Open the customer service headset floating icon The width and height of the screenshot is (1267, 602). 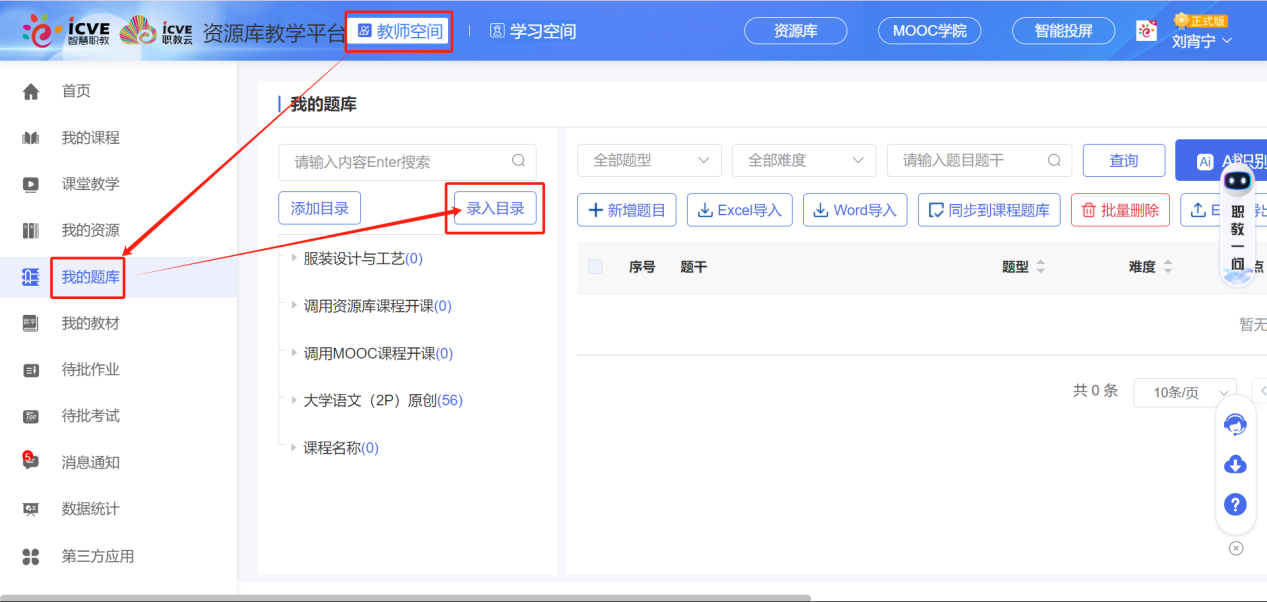coord(1236,424)
